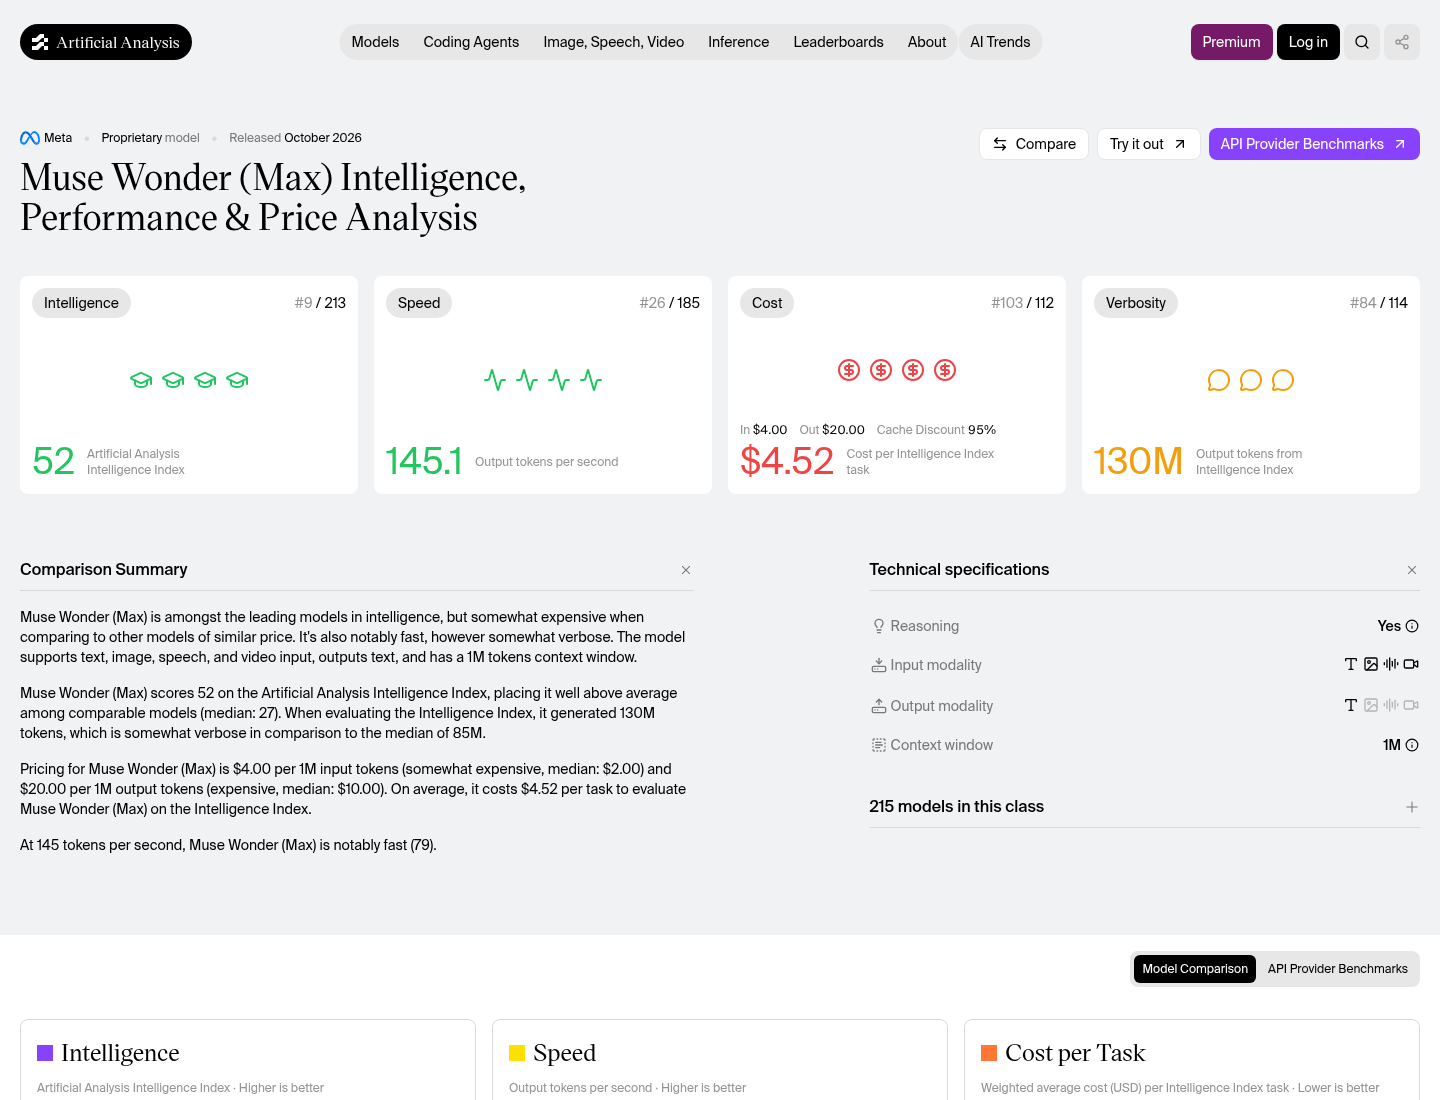Click the Reasoning info icon next to Yes
Viewport: 1440px width, 1100px height.
(1412, 626)
